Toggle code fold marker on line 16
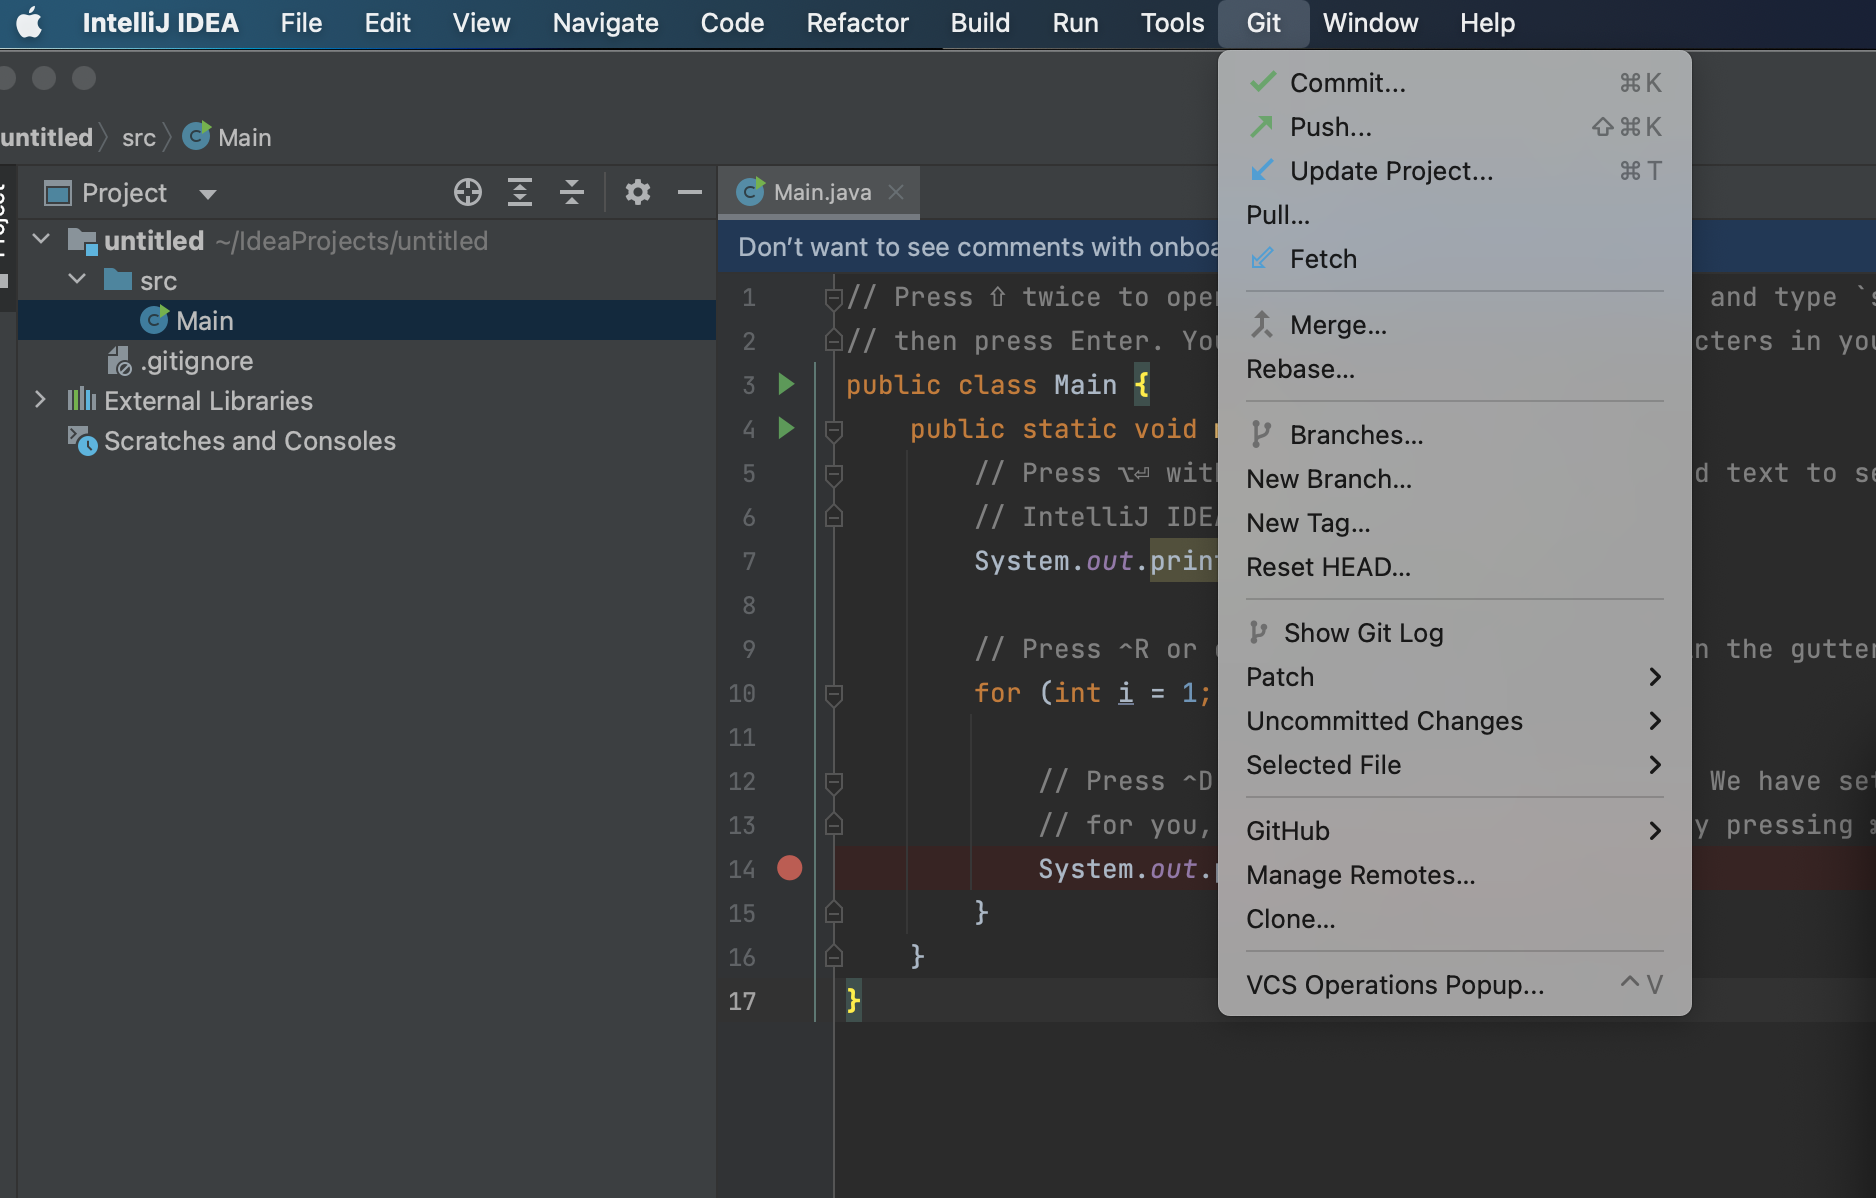 point(833,956)
